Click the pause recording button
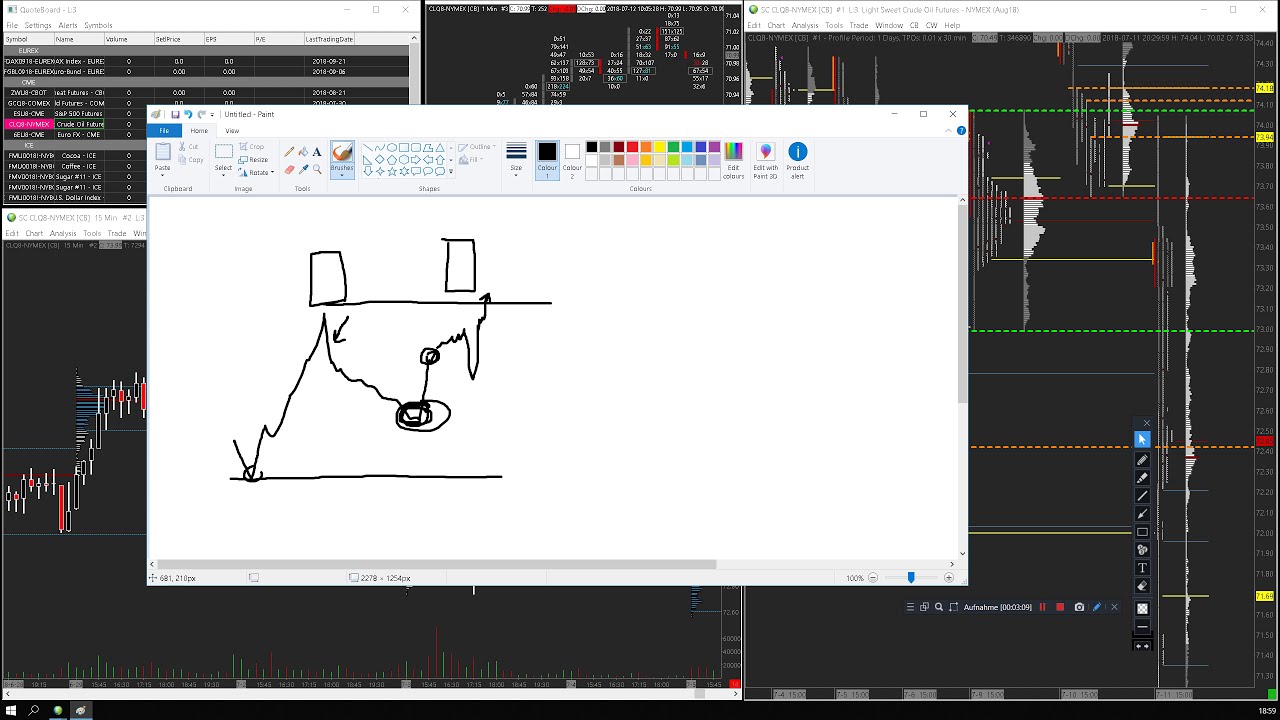The height and width of the screenshot is (720, 1280). click(x=1042, y=607)
